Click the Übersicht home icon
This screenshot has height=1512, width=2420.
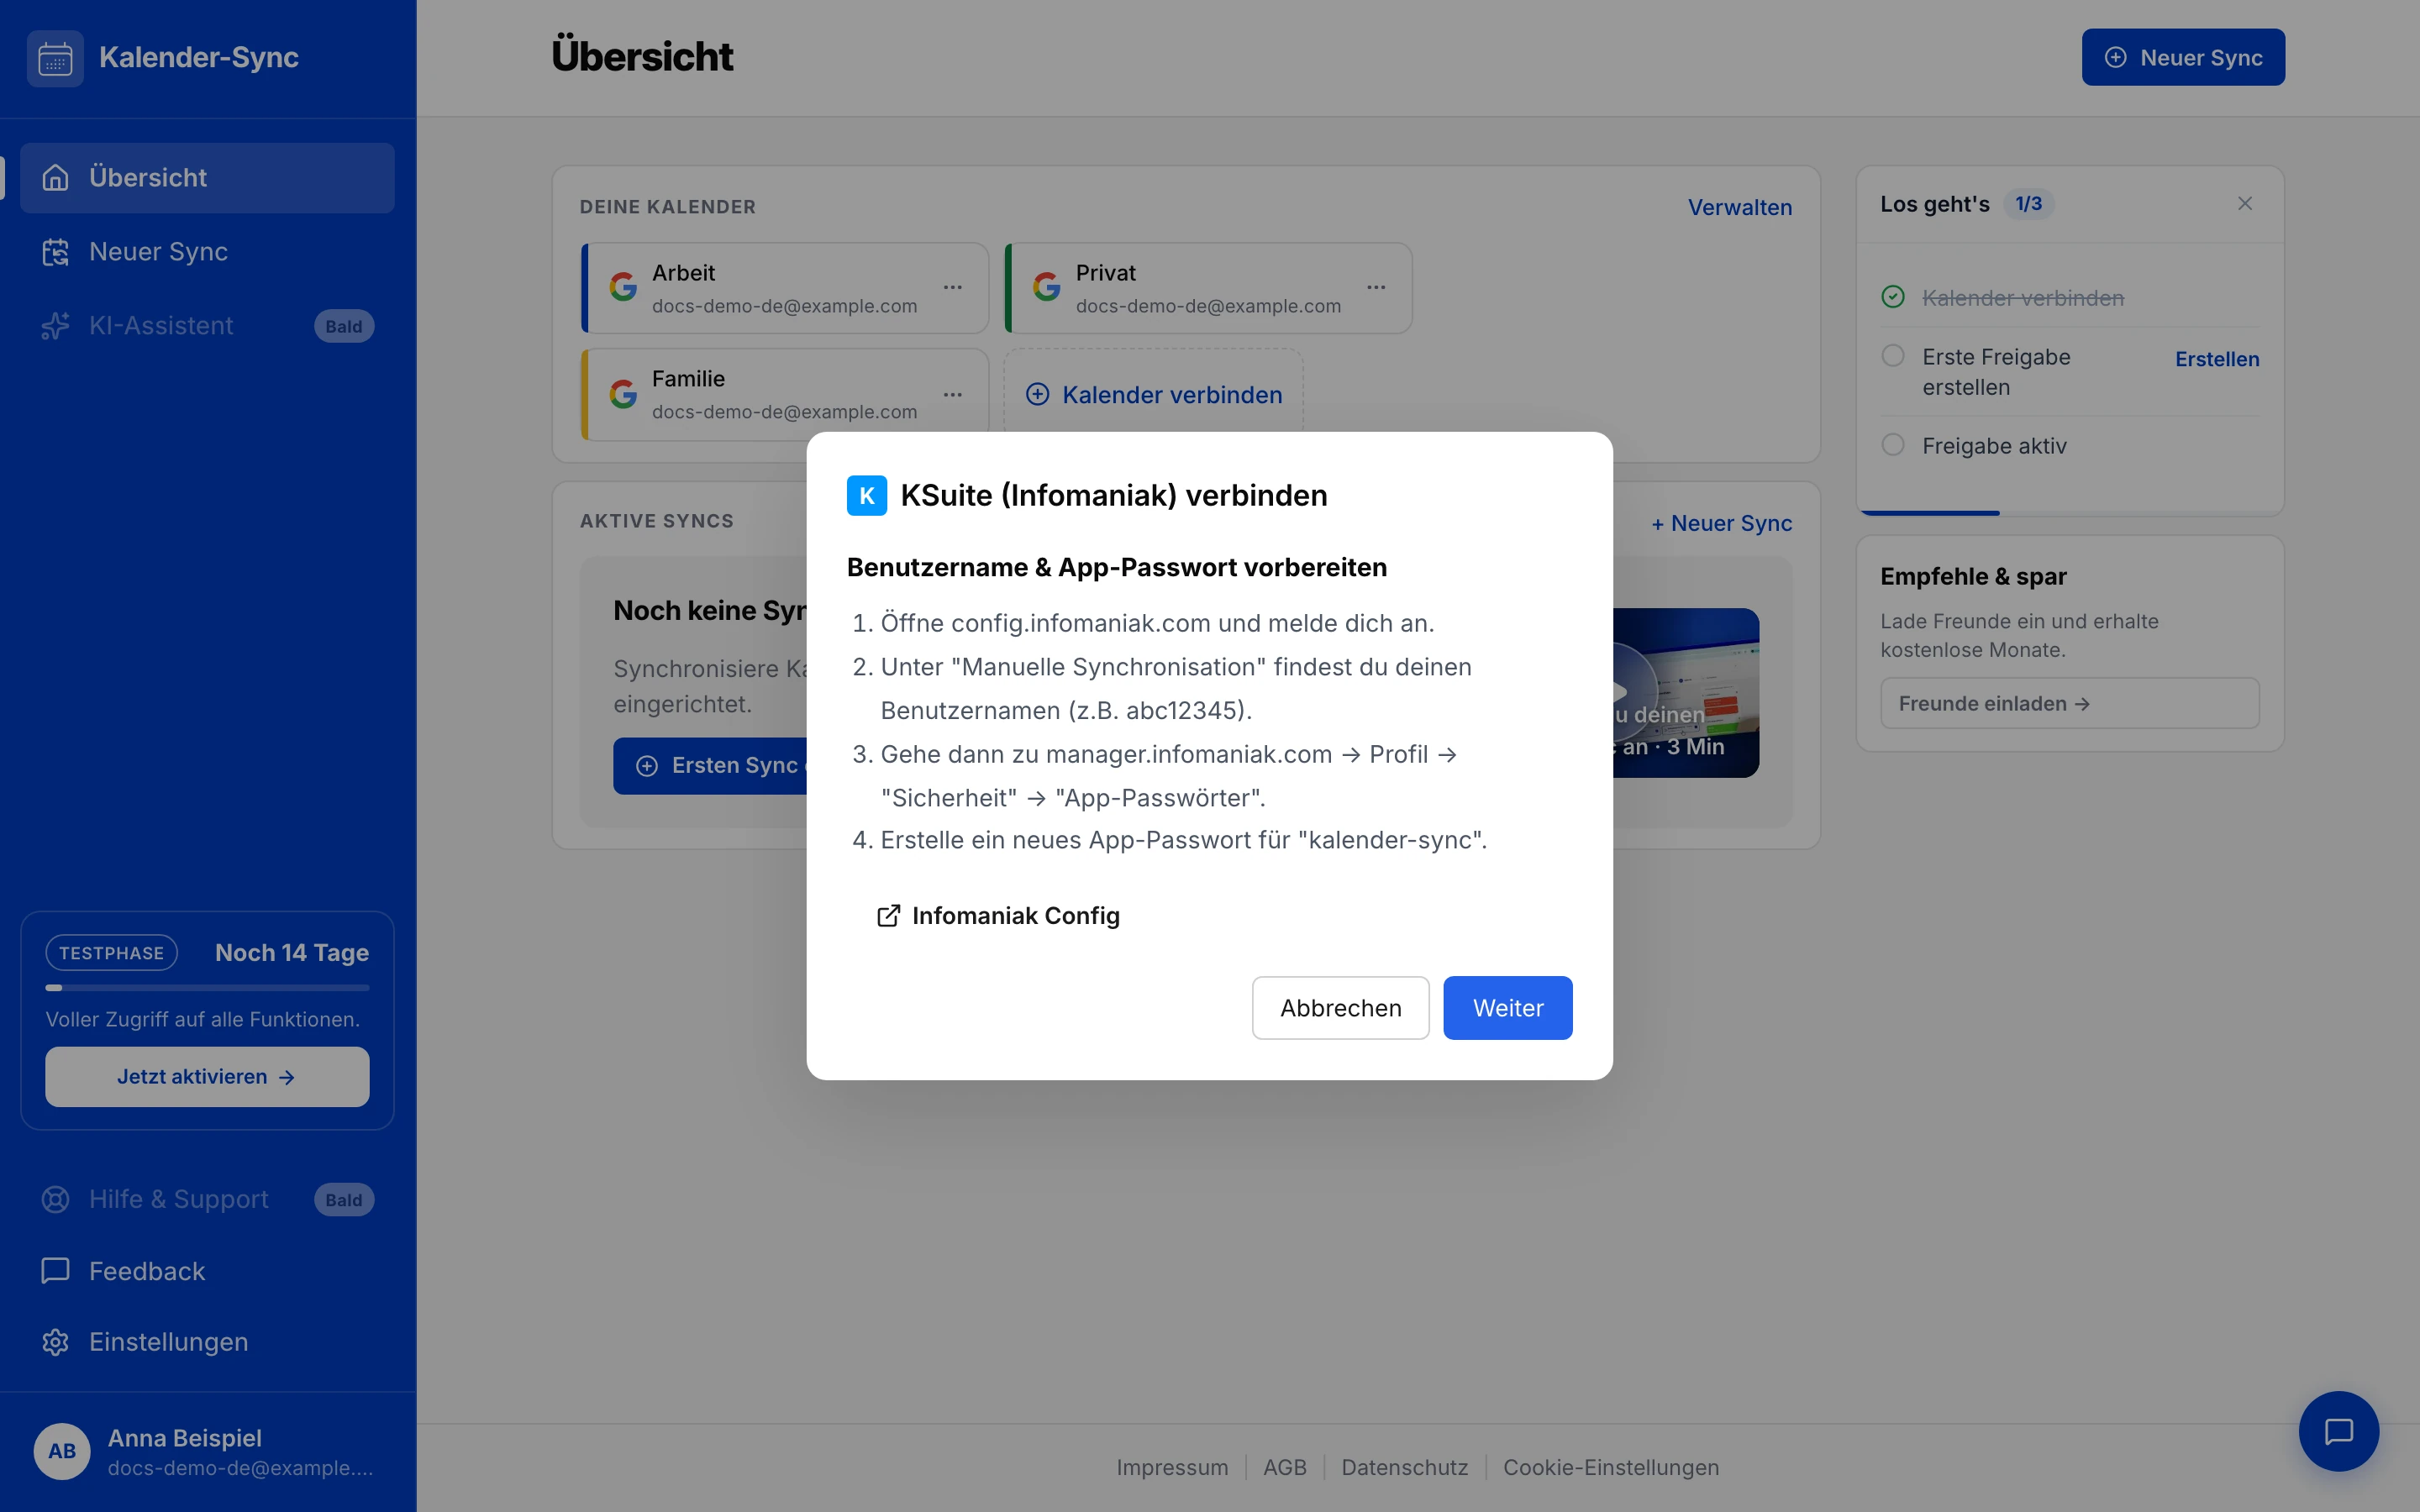click(x=55, y=177)
